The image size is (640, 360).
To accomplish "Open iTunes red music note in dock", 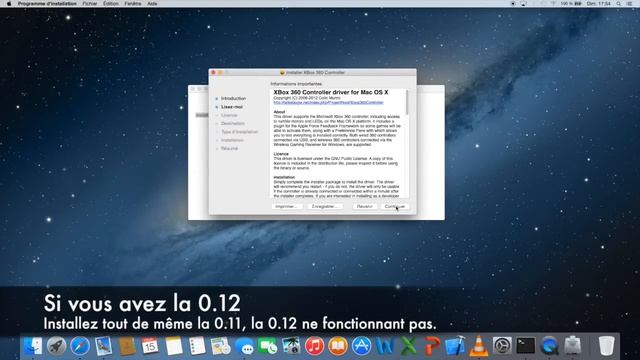I will click(x=314, y=346).
